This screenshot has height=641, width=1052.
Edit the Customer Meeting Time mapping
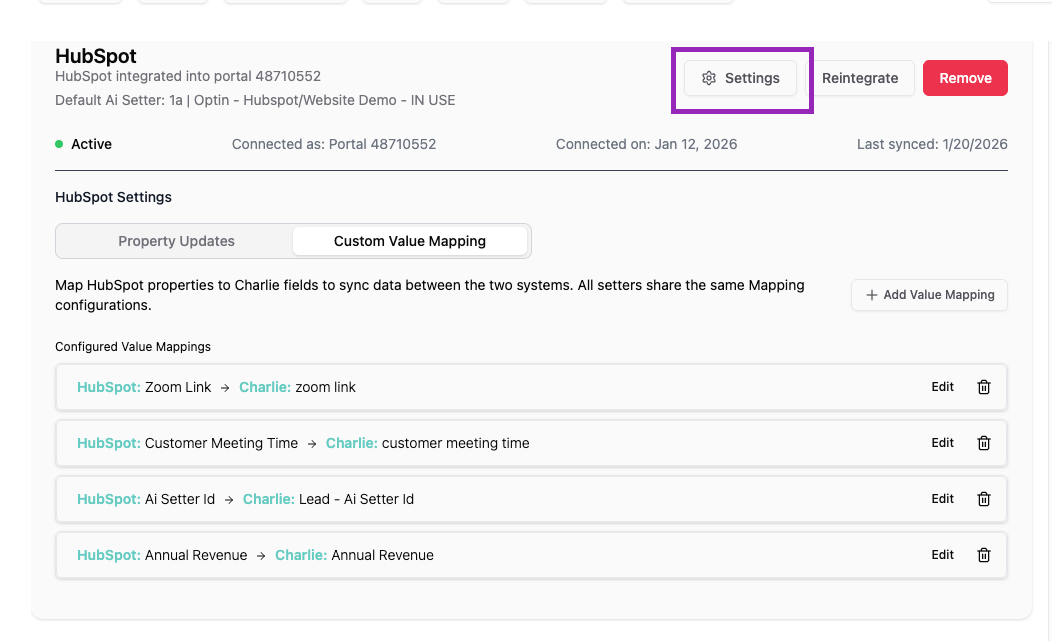942,443
